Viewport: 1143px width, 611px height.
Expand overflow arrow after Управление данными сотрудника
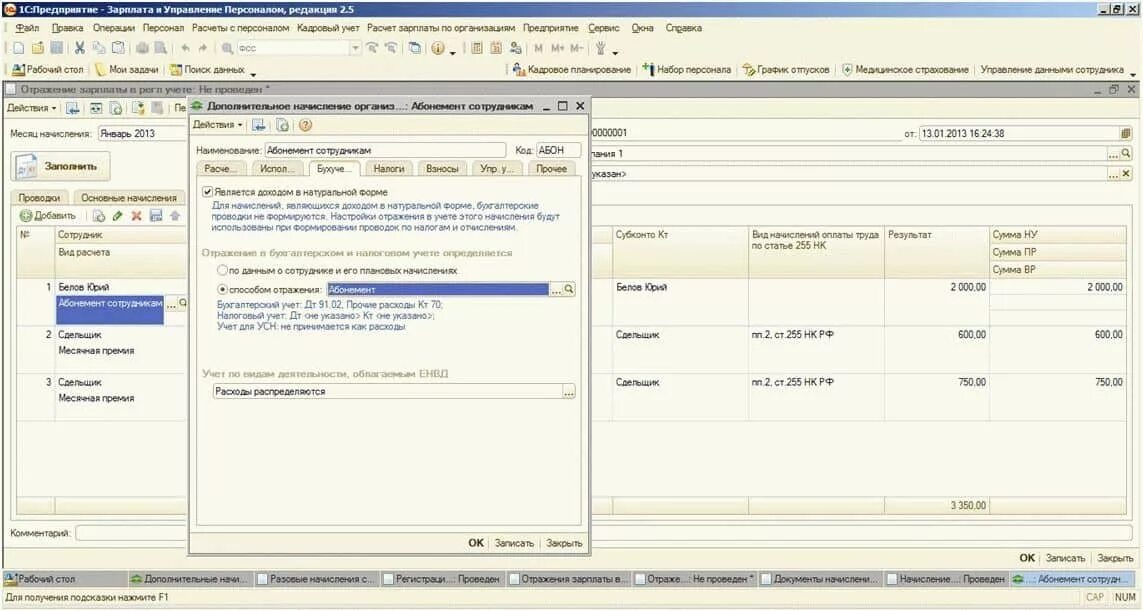coord(1133,73)
